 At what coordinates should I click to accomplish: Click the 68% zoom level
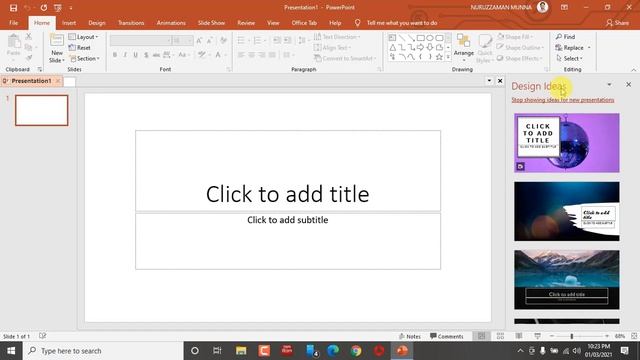[620, 336]
